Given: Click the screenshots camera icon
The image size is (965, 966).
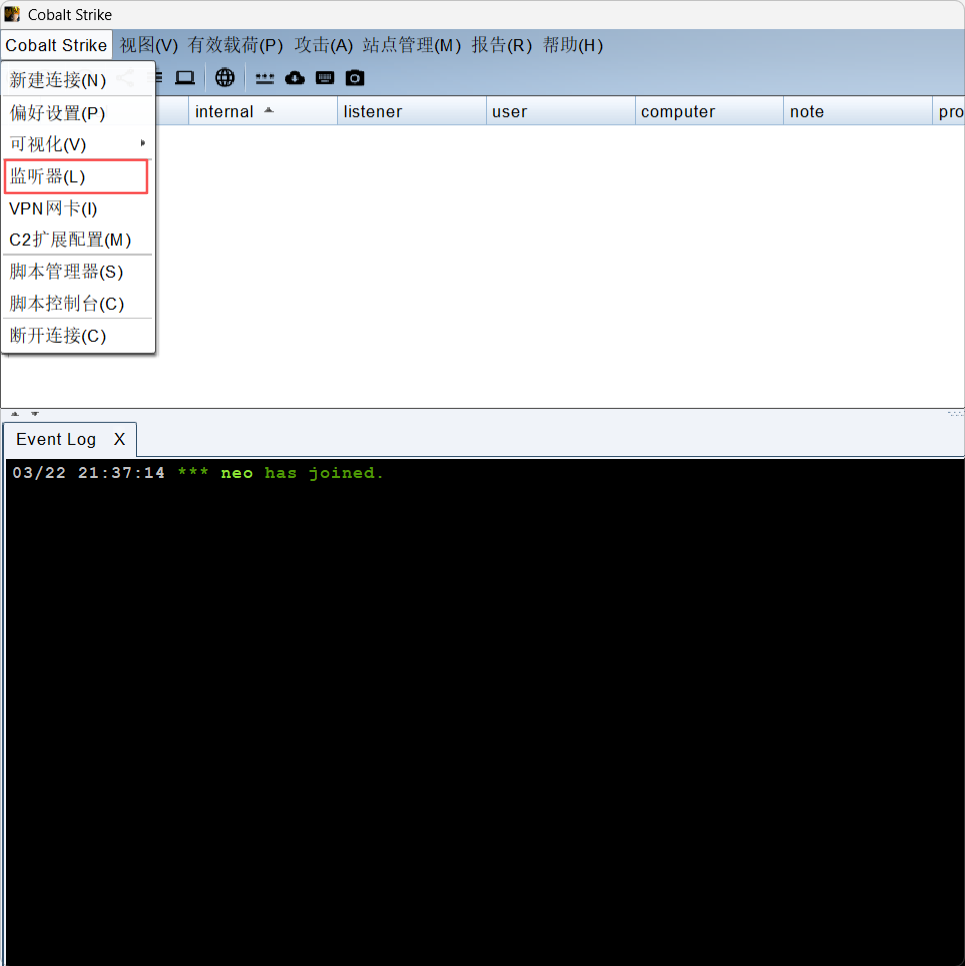Looking at the screenshot, I should click(354, 78).
